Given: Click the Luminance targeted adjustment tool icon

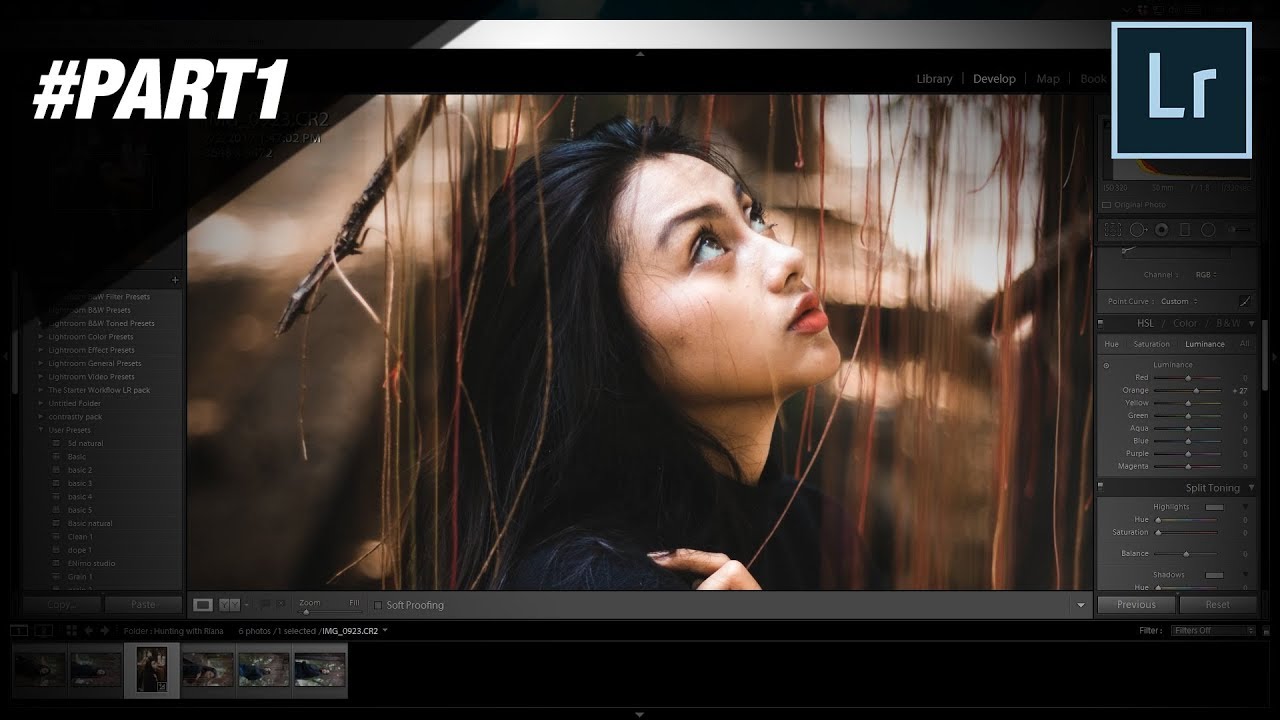Looking at the screenshot, I should [x=1106, y=365].
